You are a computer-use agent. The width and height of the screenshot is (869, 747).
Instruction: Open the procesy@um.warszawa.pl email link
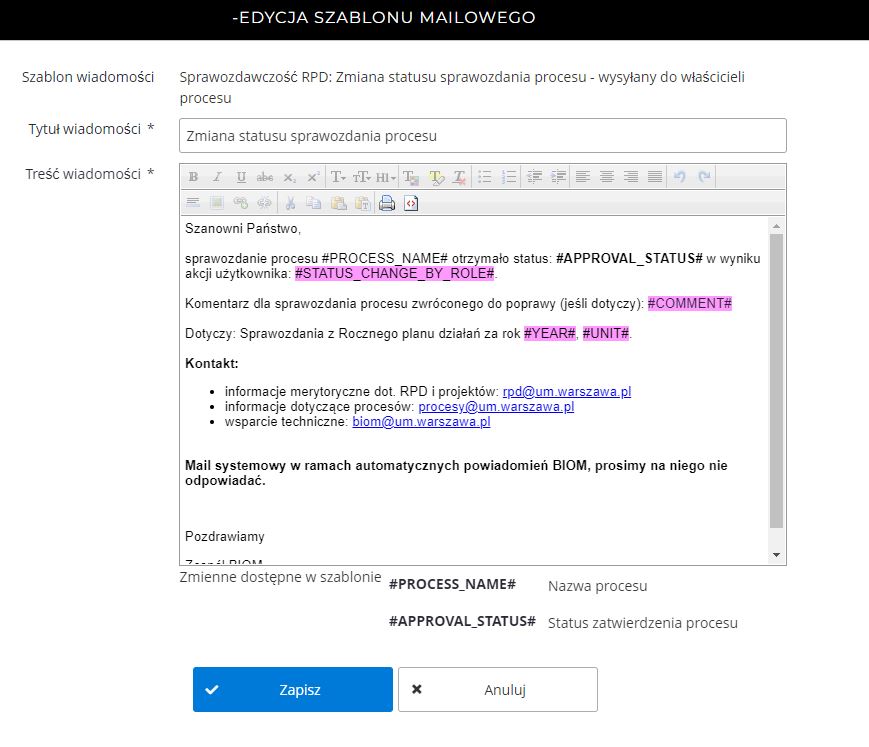[x=496, y=407]
